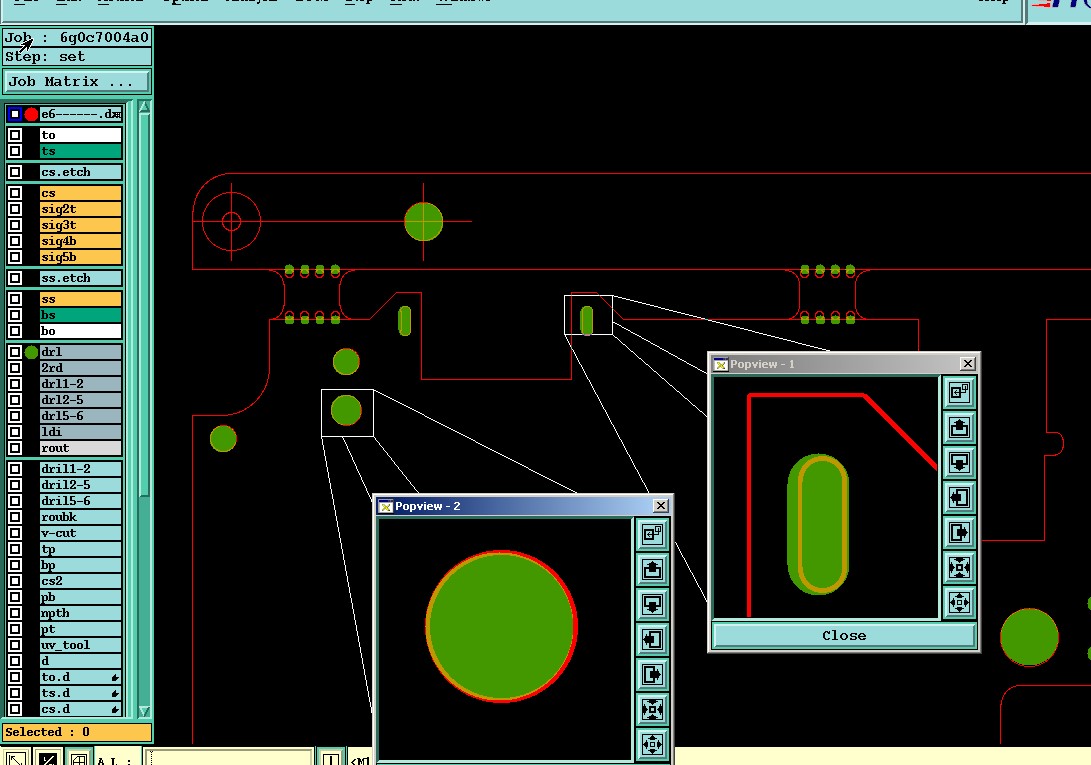
Task: Click Job: 6g0c7004a0 label
Action: tap(77, 38)
